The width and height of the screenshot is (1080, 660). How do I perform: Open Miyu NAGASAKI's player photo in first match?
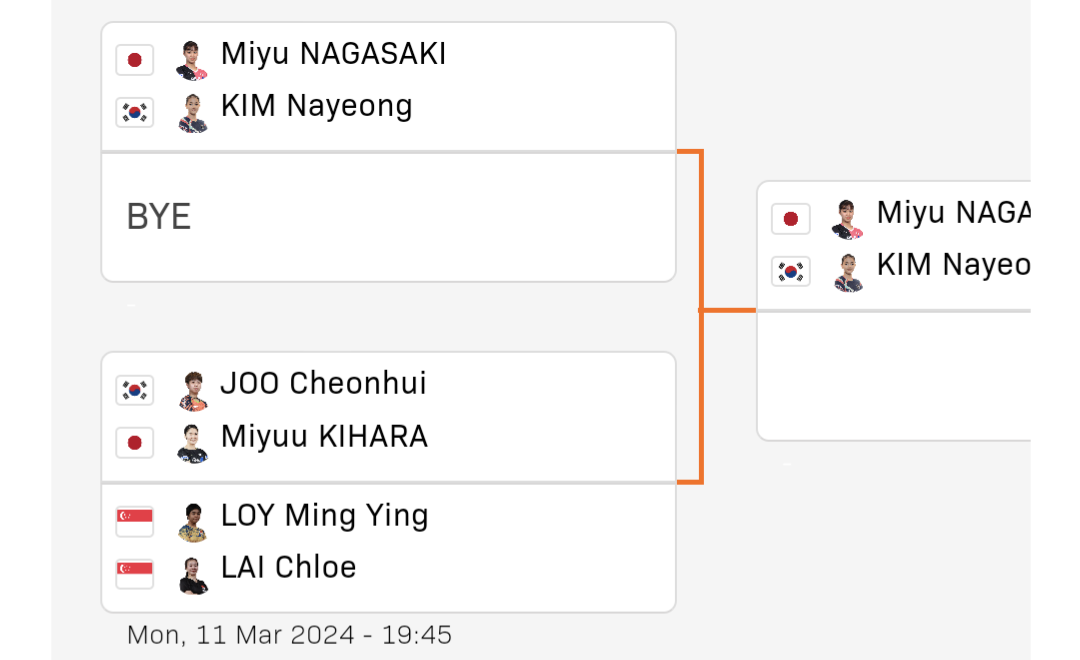pyautogui.click(x=191, y=61)
